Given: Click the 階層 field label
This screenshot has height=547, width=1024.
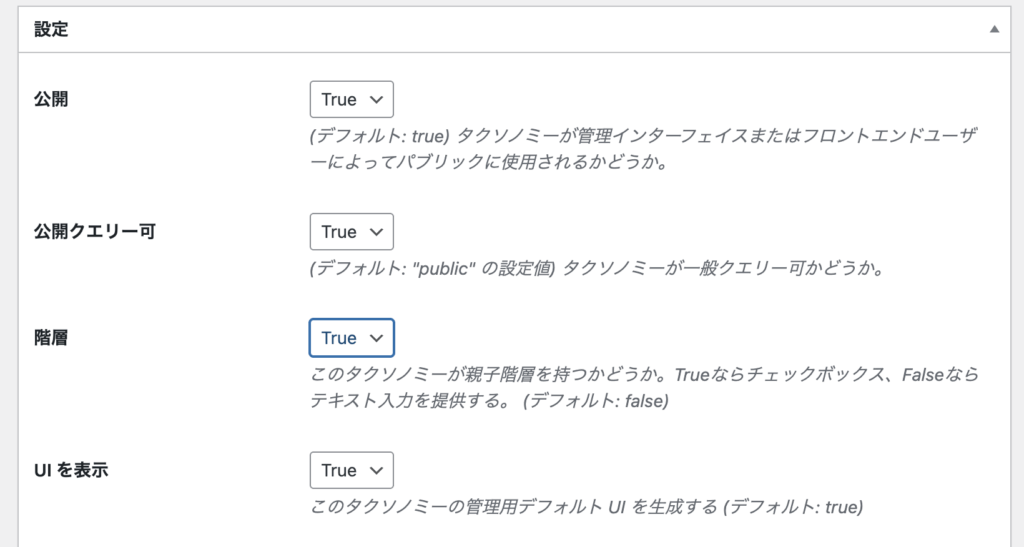Looking at the screenshot, I should [x=51, y=338].
